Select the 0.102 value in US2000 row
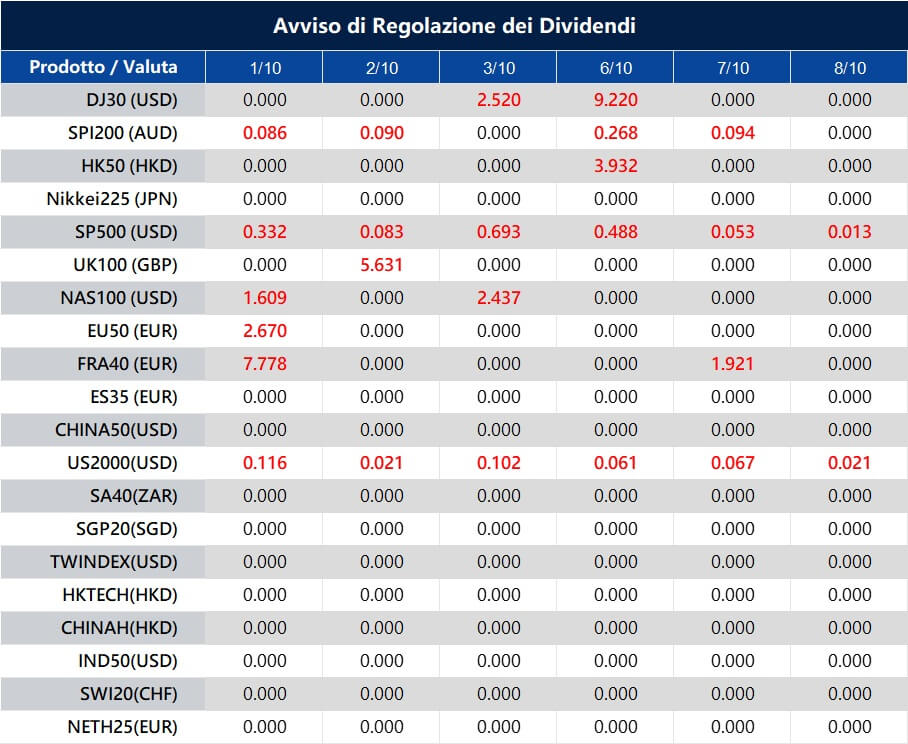 point(498,463)
